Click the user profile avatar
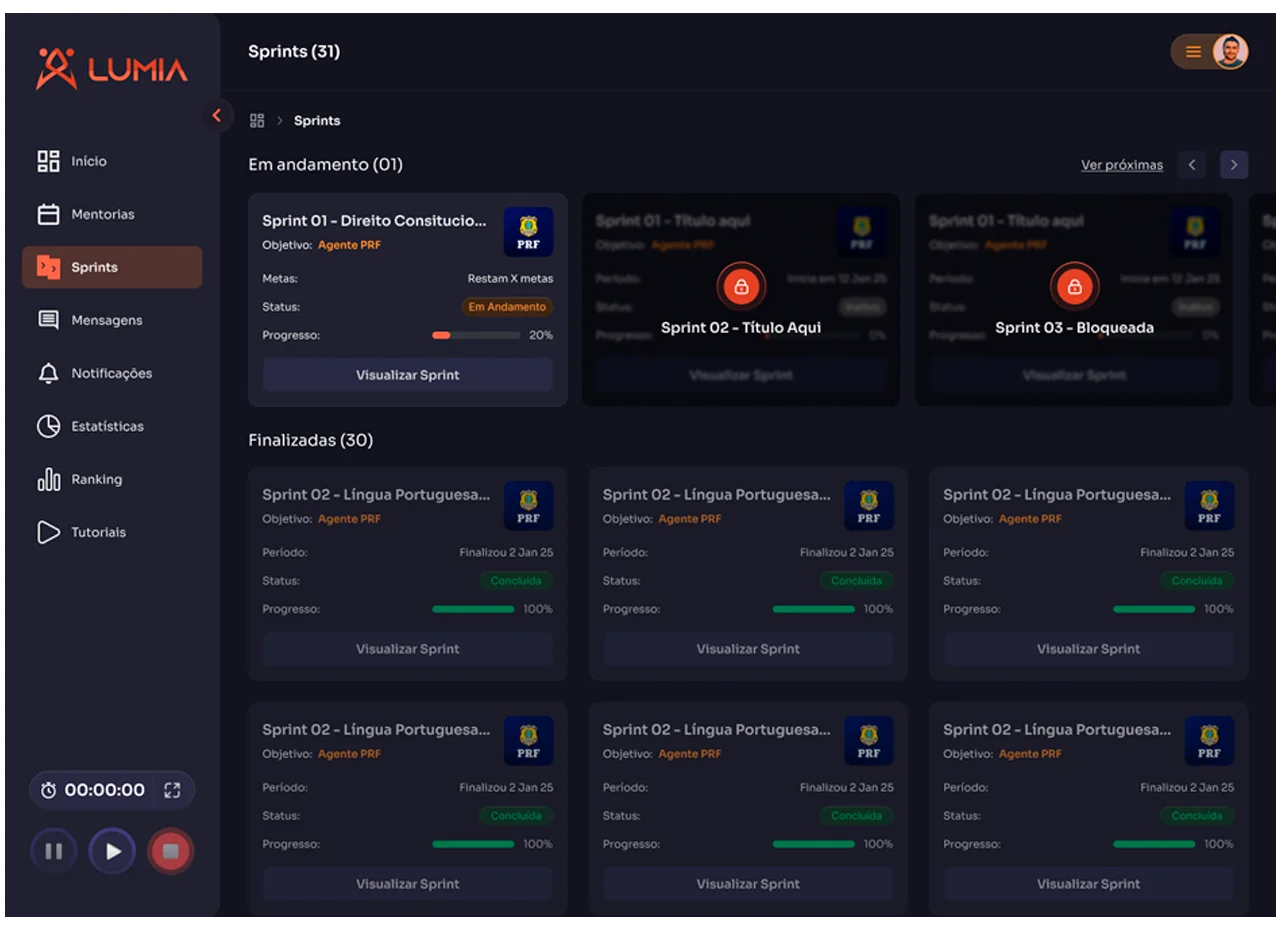1281x930 pixels. coord(1230,52)
